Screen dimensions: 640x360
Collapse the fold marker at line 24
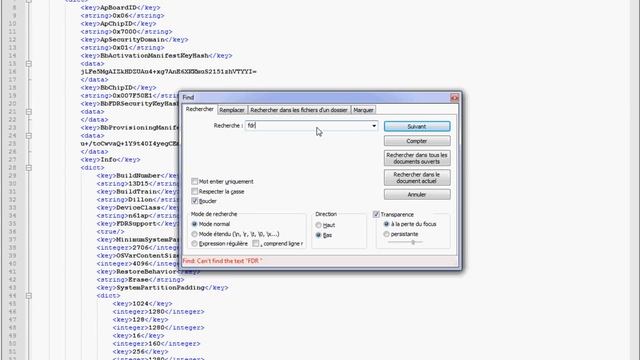pyautogui.click(x=29, y=136)
